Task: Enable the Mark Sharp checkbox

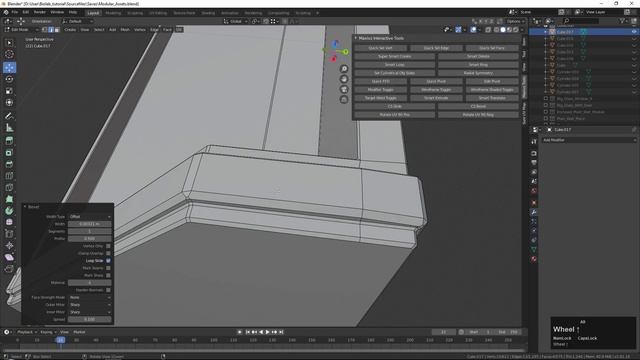Action: click(108, 276)
